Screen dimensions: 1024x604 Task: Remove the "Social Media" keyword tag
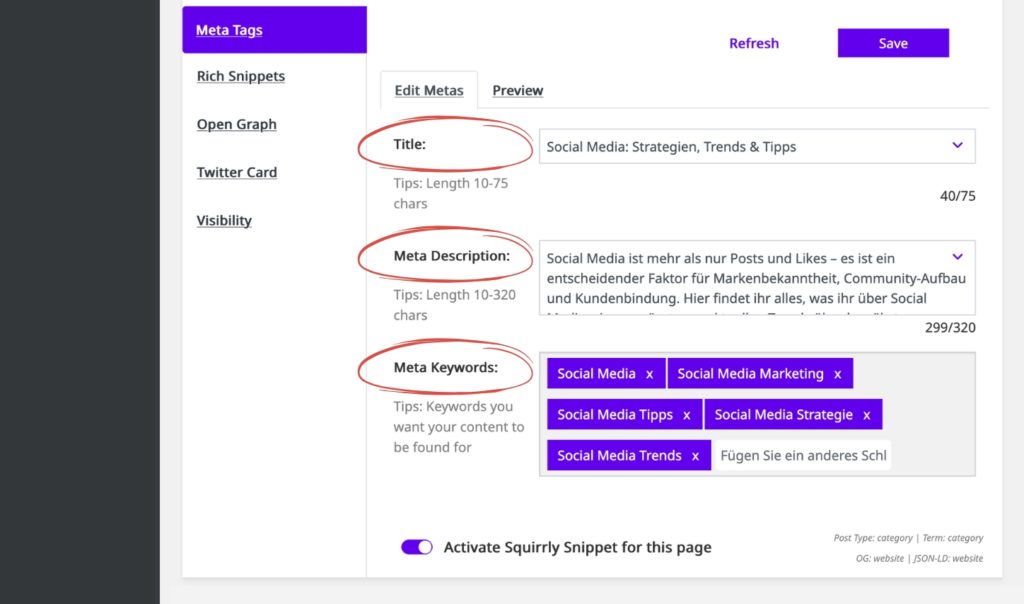coord(649,373)
